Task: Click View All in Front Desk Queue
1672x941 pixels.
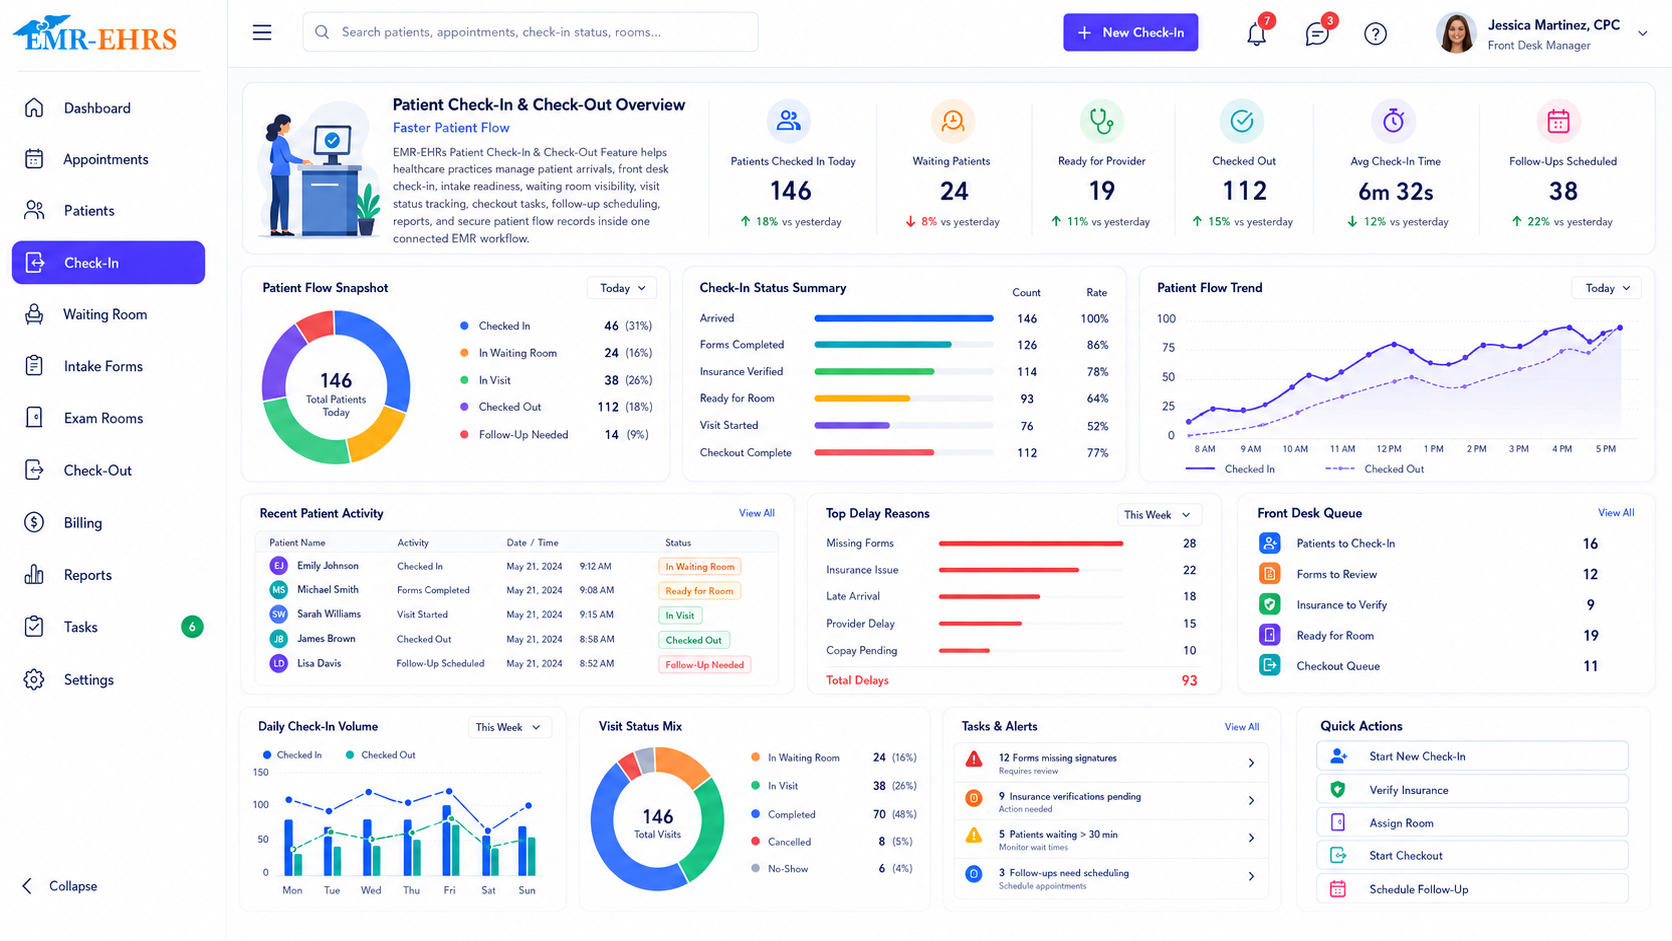Action: [1616, 513]
